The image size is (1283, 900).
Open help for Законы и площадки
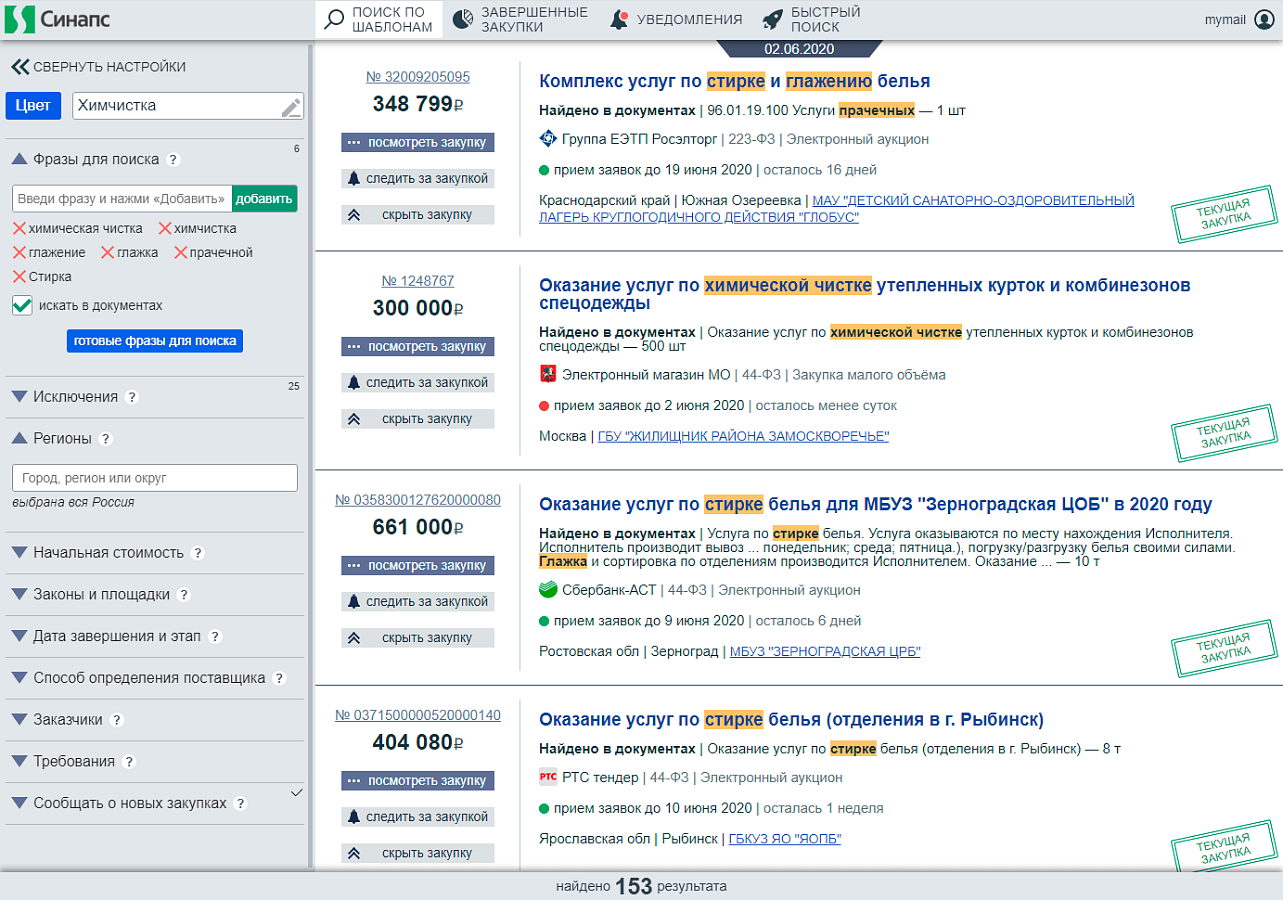(184, 595)
